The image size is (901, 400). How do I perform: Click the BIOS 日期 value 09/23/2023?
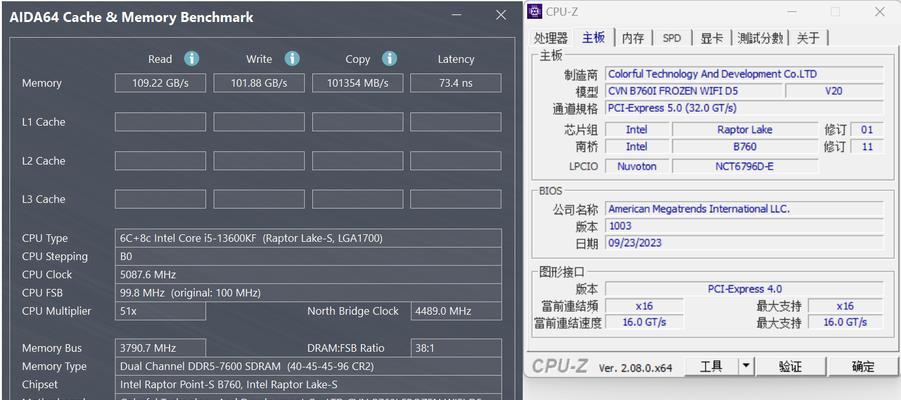744,243
